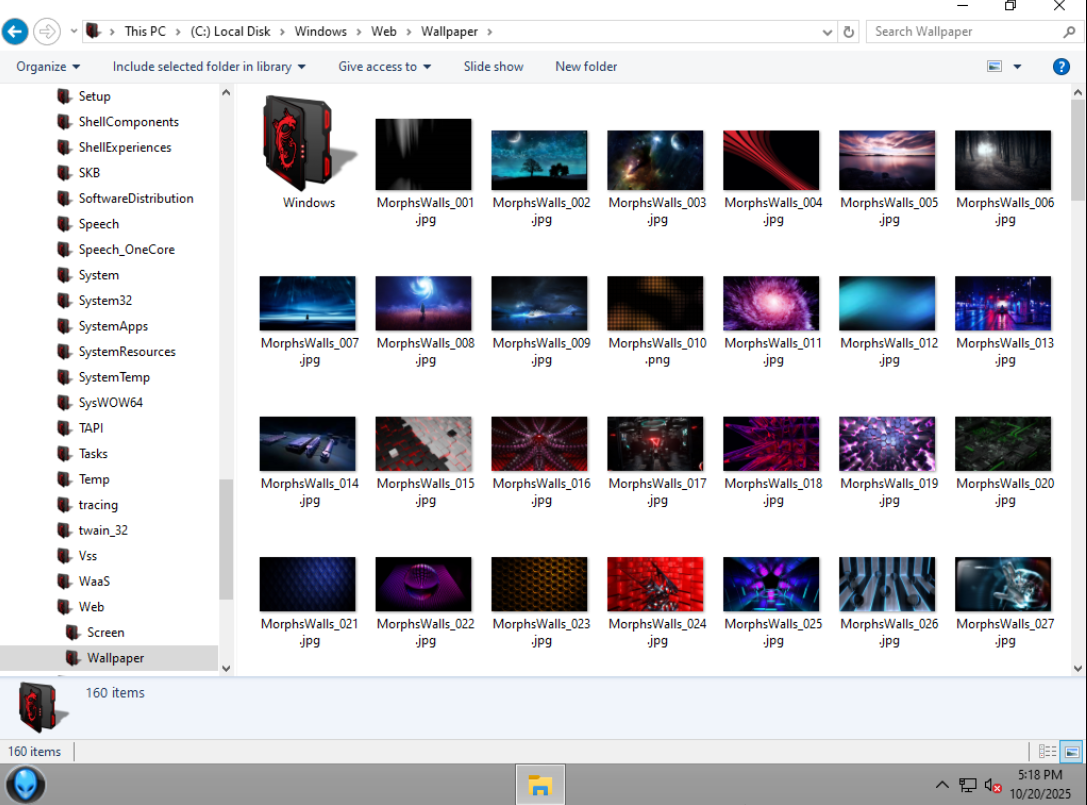The height and width of the screenshot is (805, 1087).
Task: Select SystemApps folder in tree
Action: point(113,326)
